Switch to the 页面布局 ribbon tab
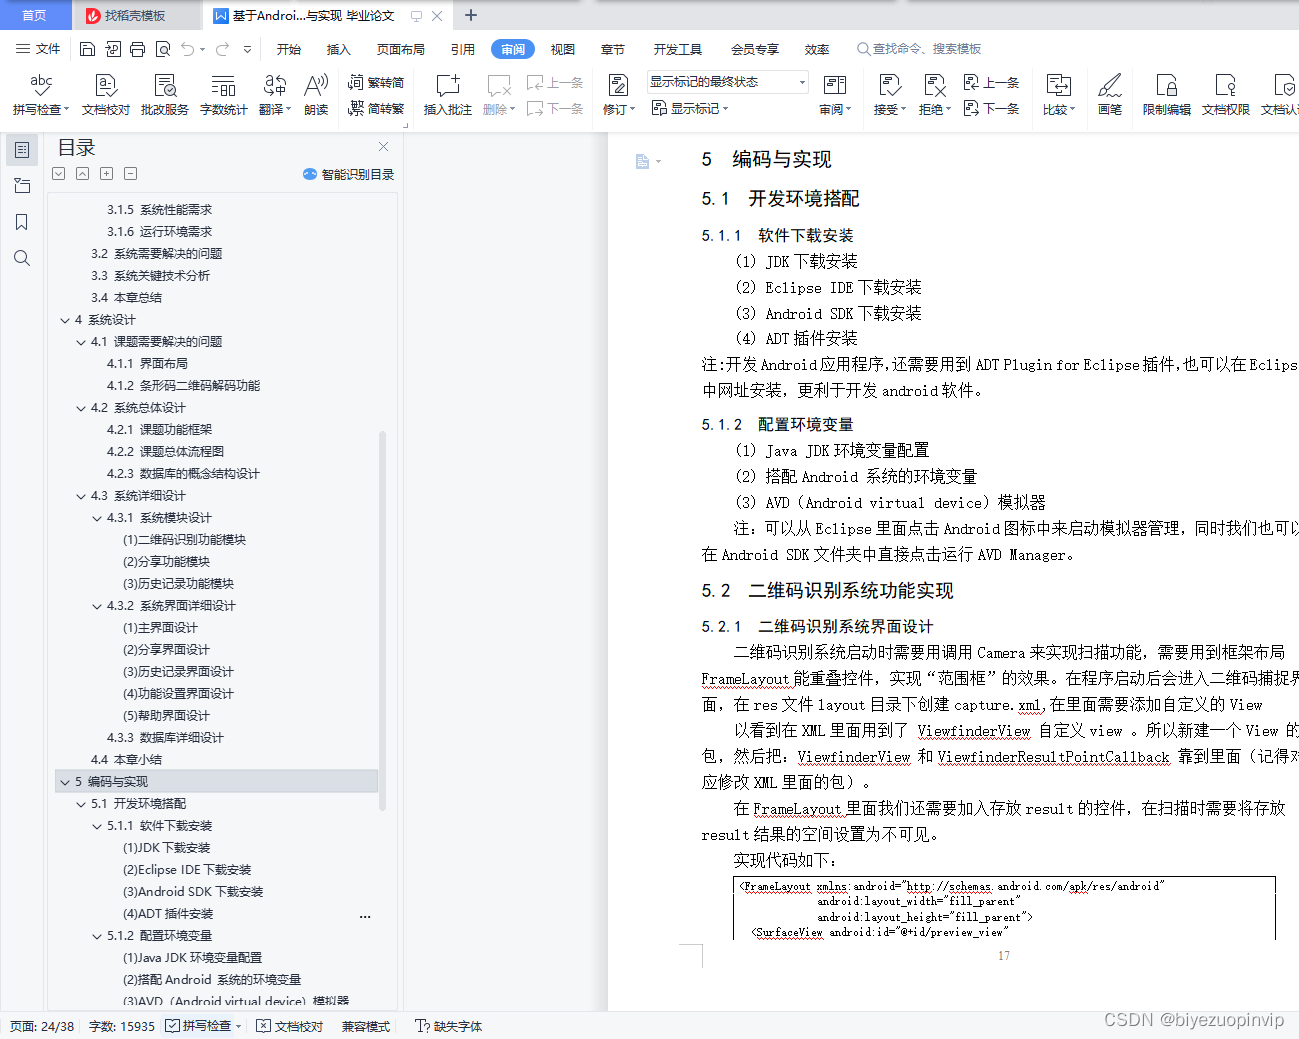The width and height of the screenshot is (1299, 1039). pyautogui.click(x=401, y=49)
